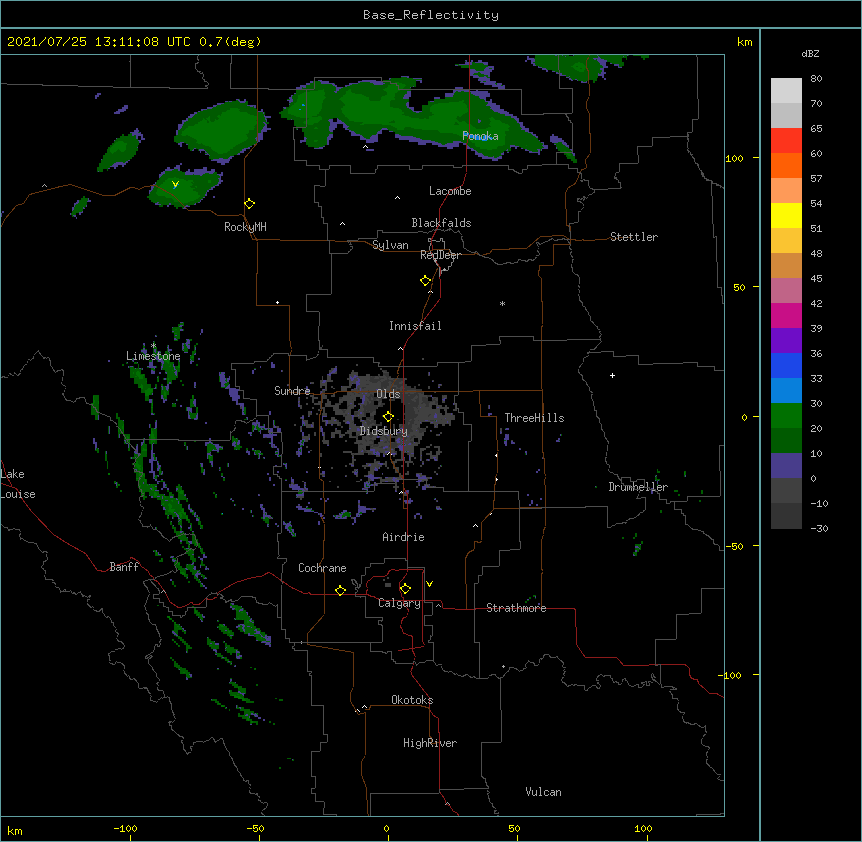862x842 pixels.
Task: Pick the blue 36 dBZ legend swatch
Action: [x=786, y=365]
